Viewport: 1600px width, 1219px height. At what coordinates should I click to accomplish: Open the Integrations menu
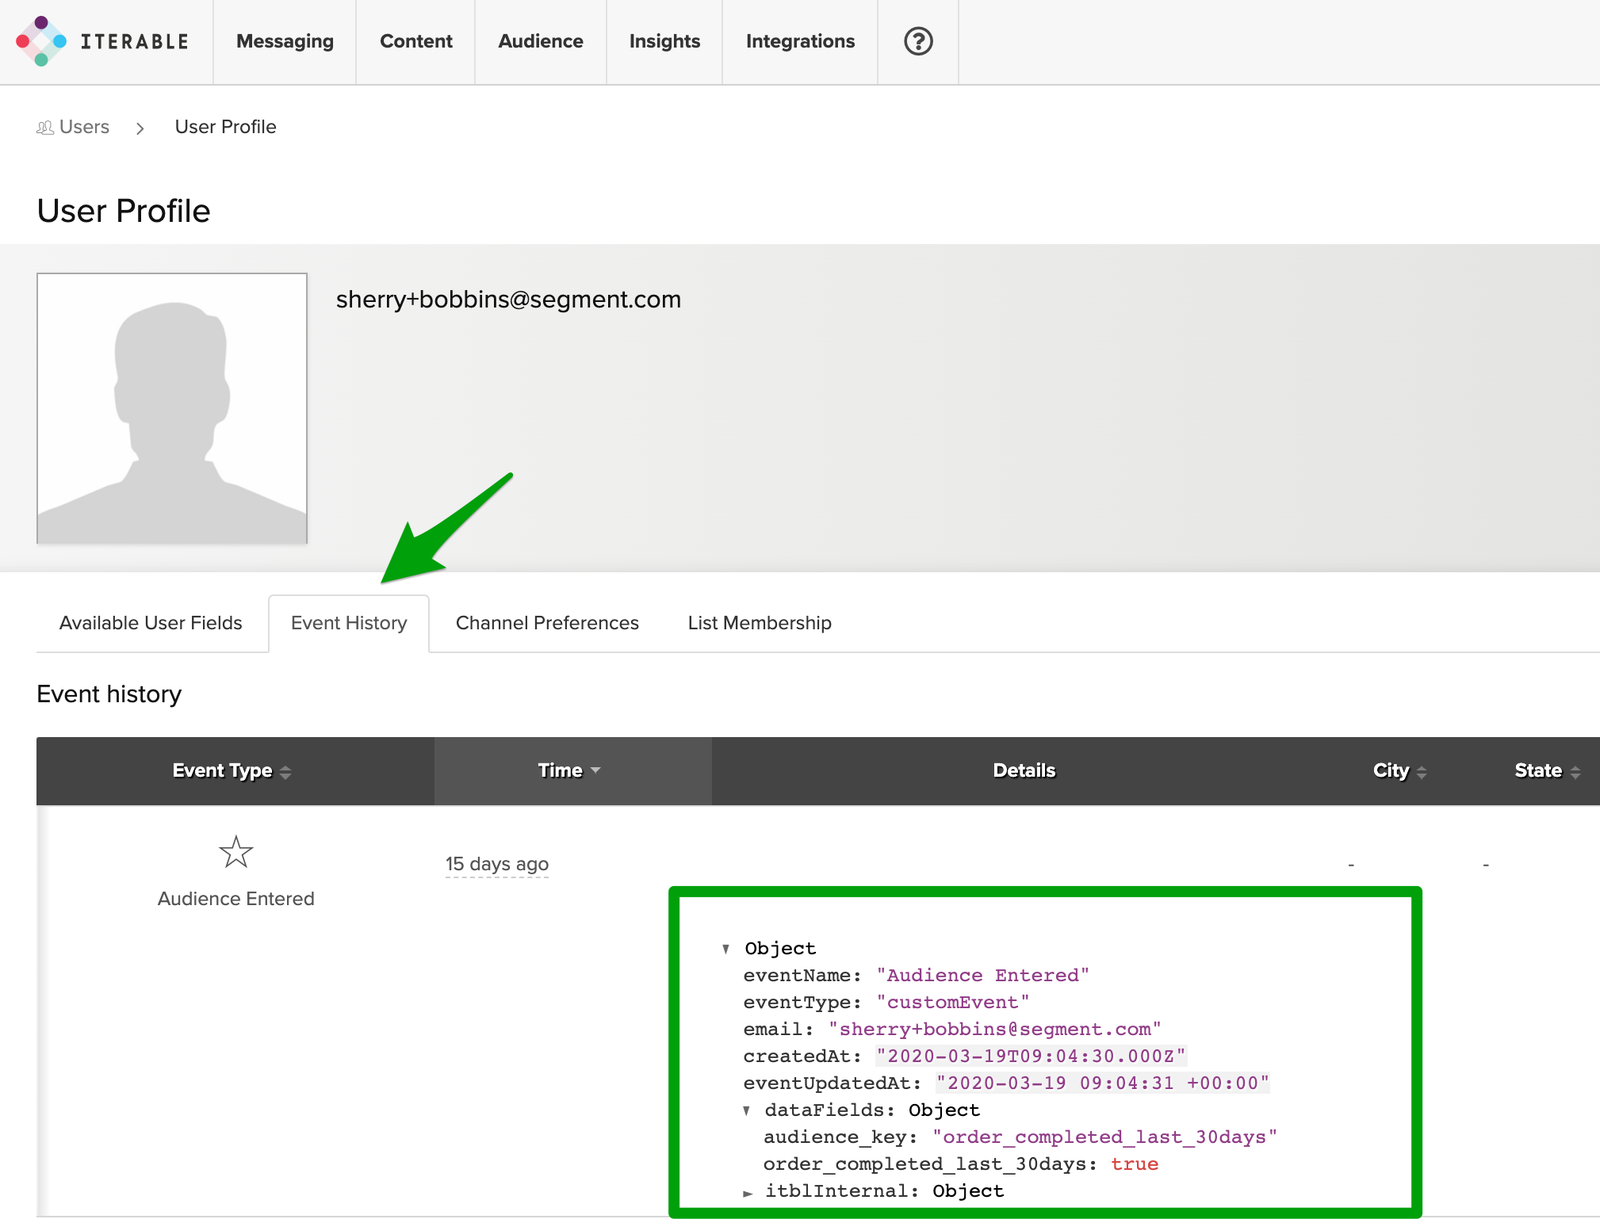[799, 41]
